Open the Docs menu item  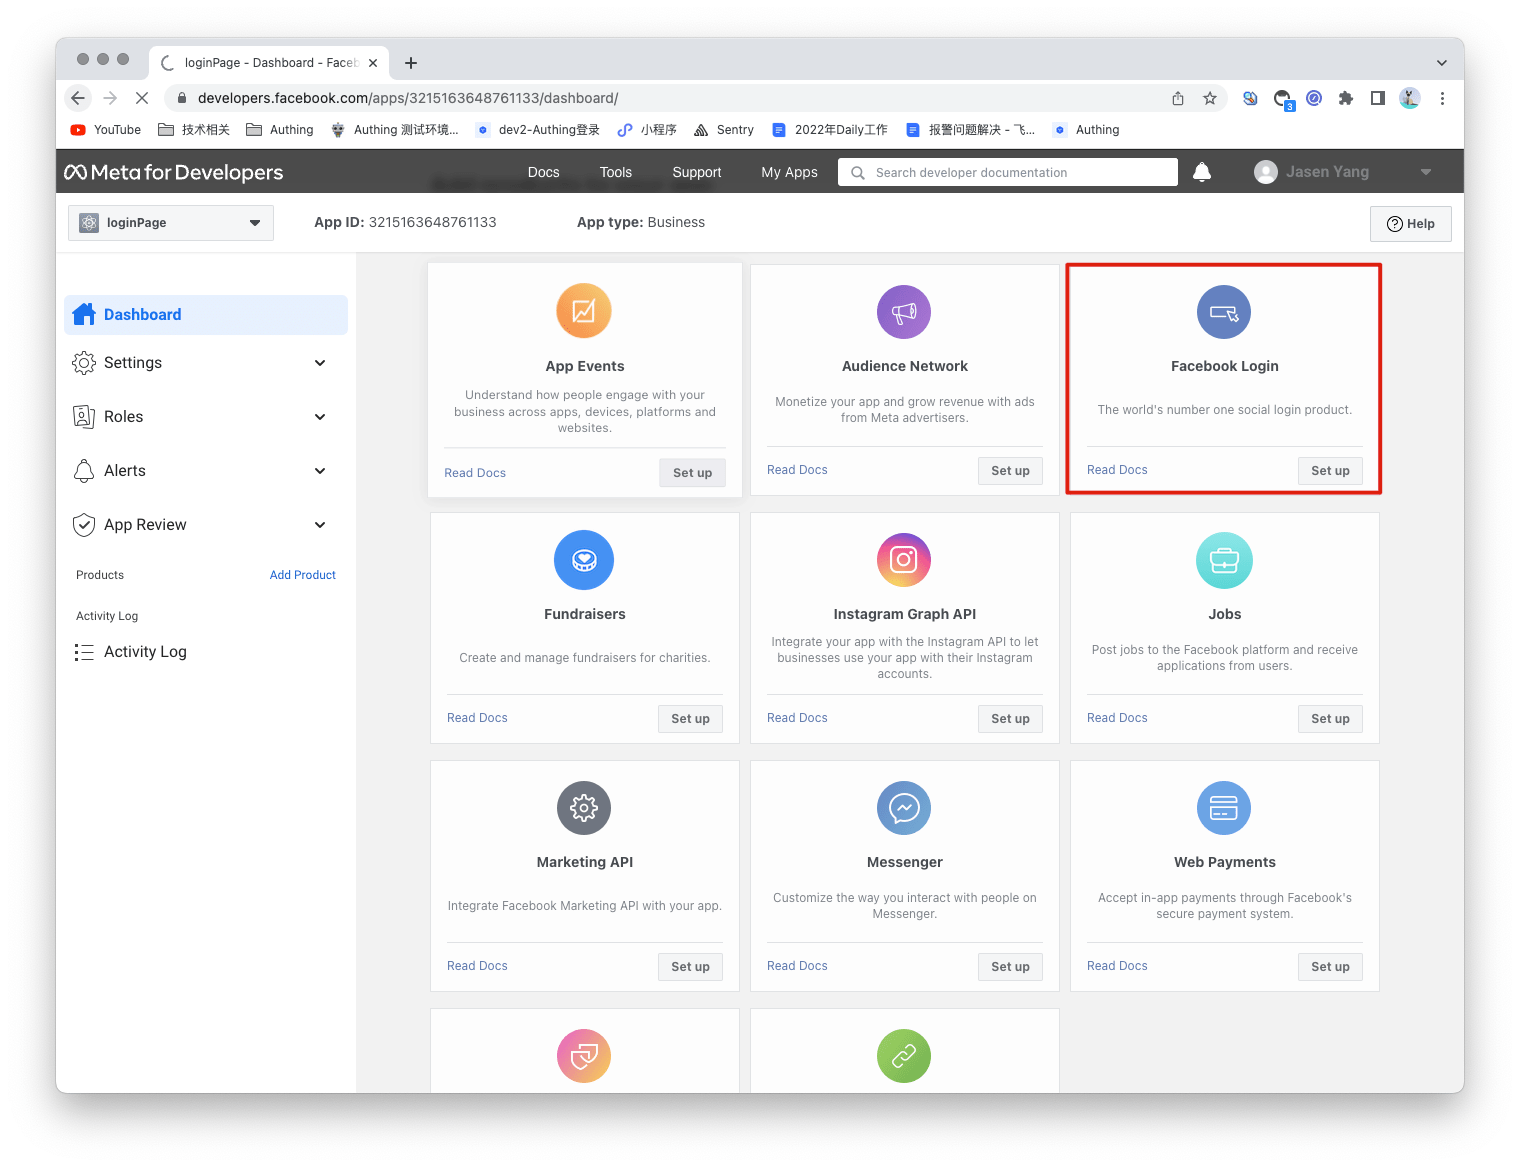[543, 172]
